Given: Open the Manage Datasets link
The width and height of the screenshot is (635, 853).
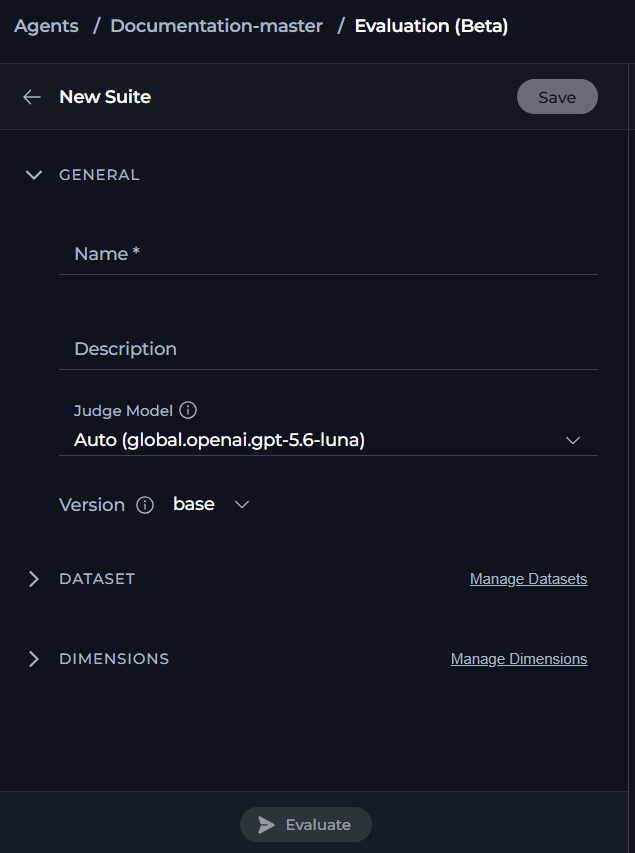Looking at the screenshot, I should coord(528,579).
